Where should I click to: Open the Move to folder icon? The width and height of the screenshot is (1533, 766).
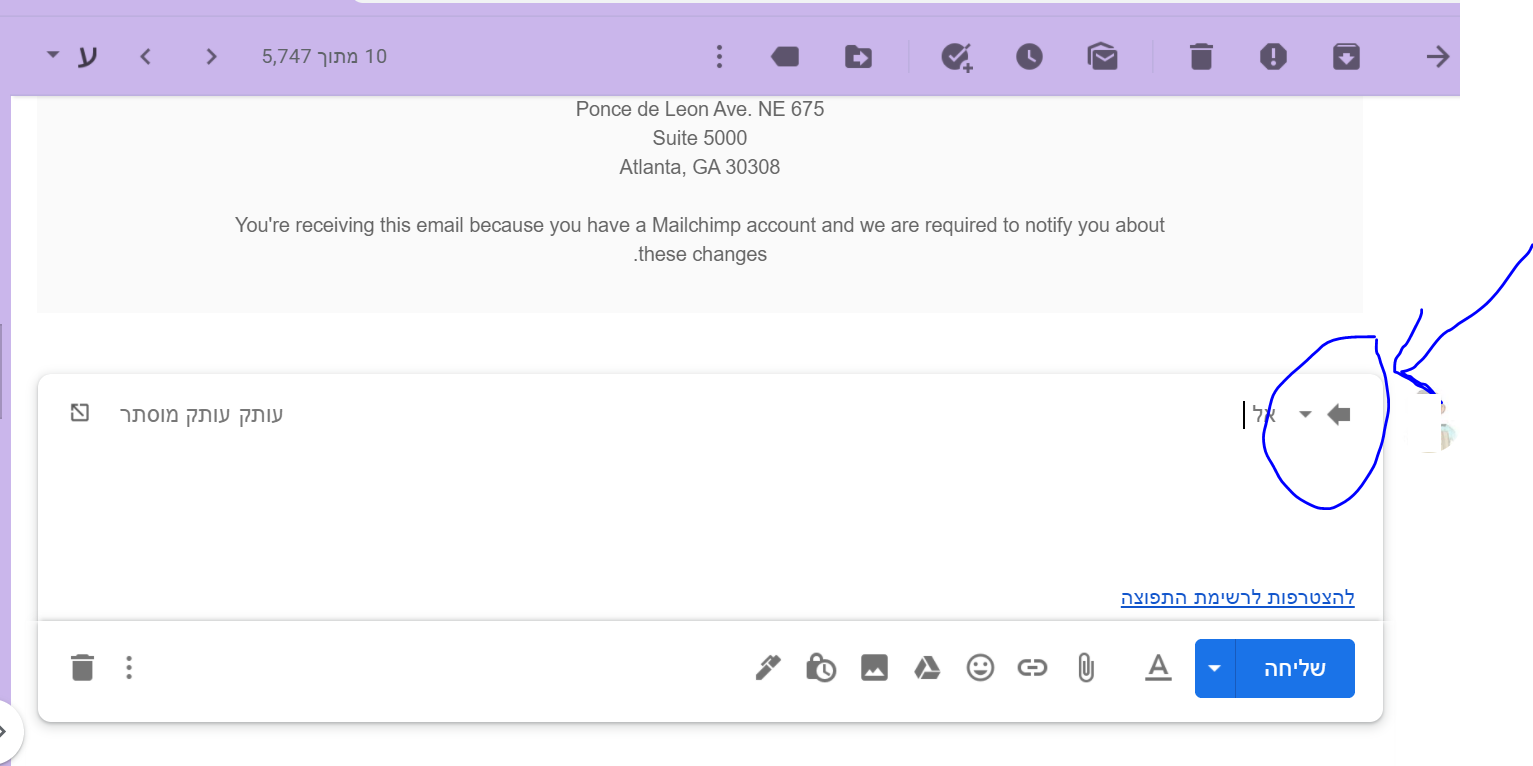coord(858,57)
